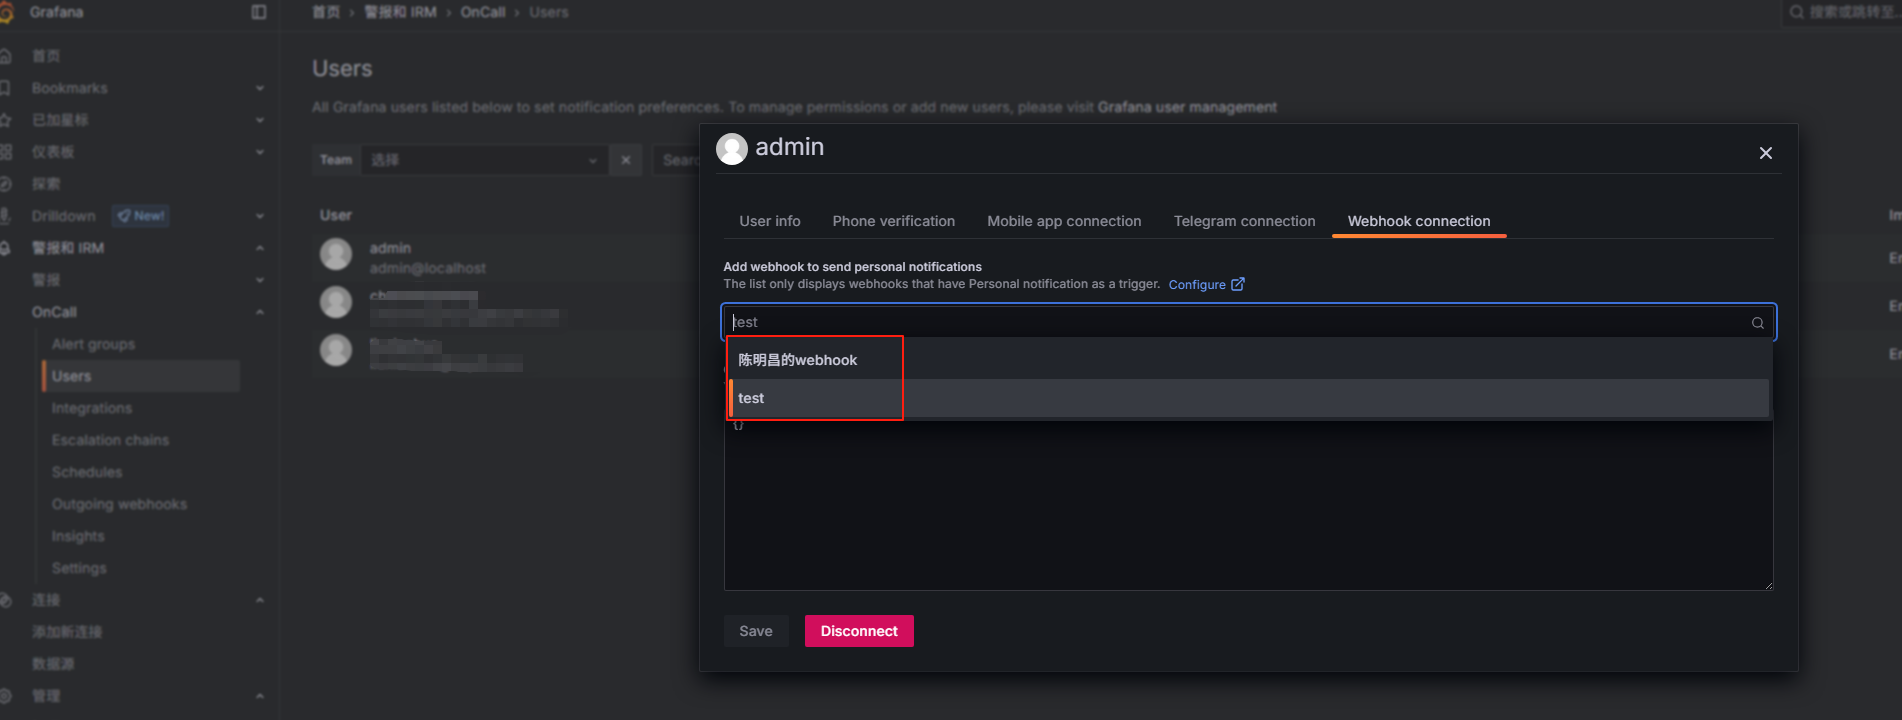
Task: Click the 警报和 IRM breadcrumb
Action: click(400, 12)
